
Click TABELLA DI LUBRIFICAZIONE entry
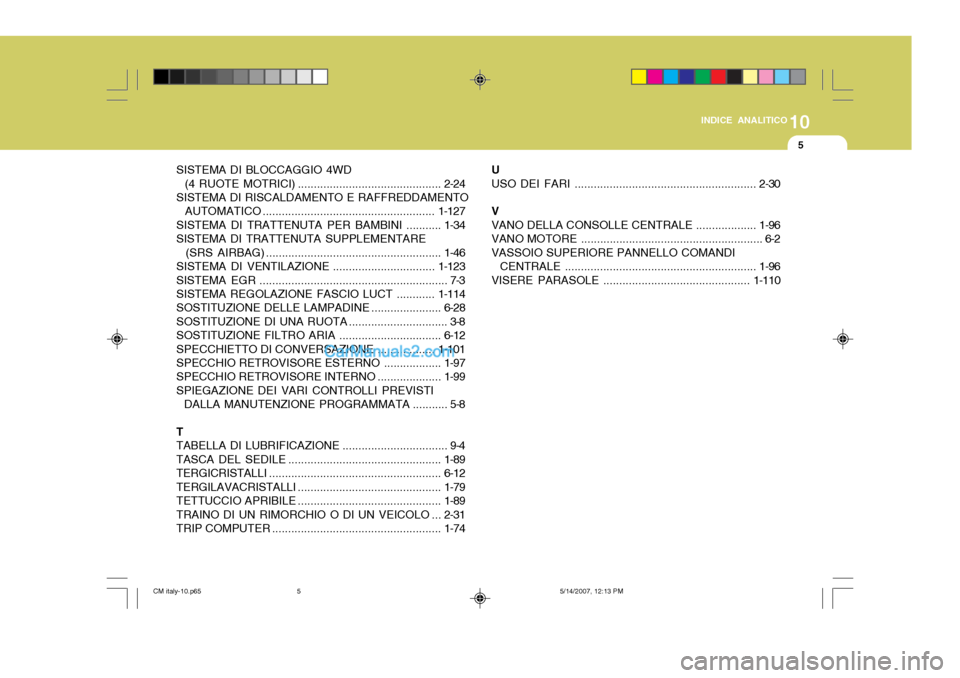321,445
